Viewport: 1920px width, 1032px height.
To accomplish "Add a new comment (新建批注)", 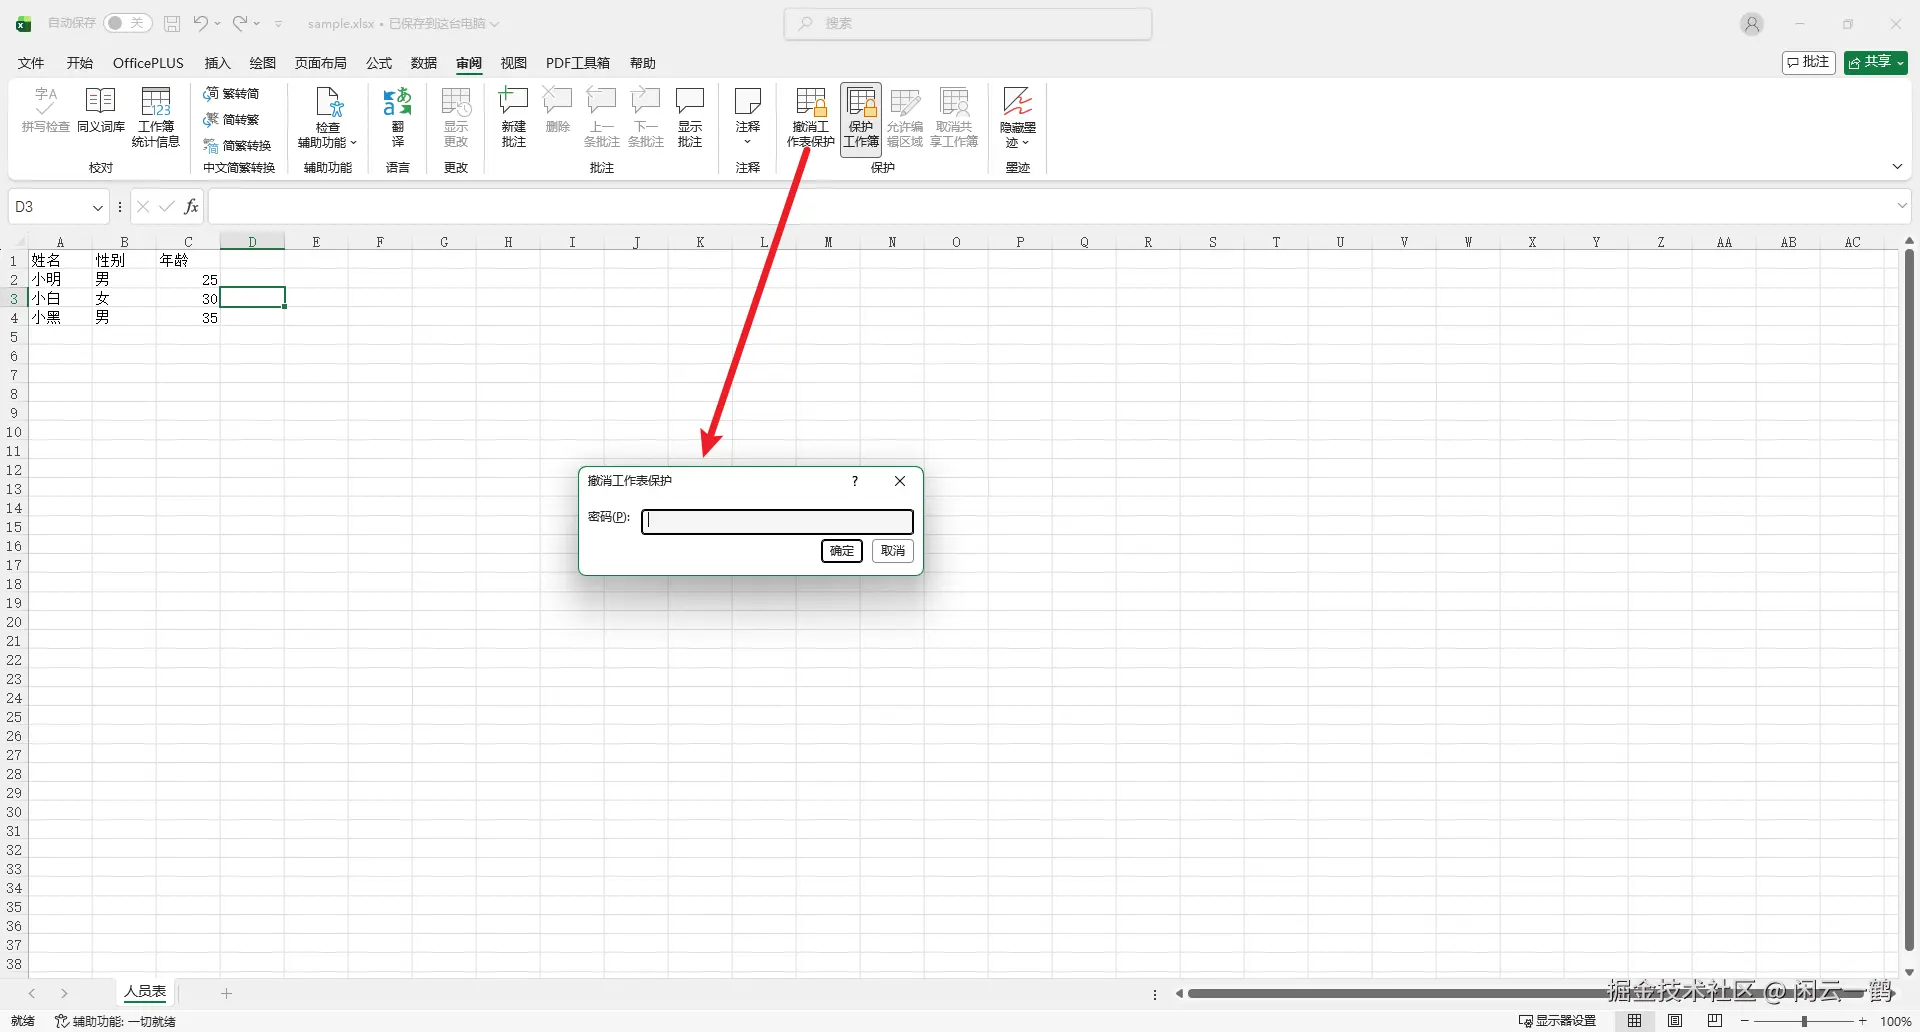I will pyautogui.click(x=514, y=117).
